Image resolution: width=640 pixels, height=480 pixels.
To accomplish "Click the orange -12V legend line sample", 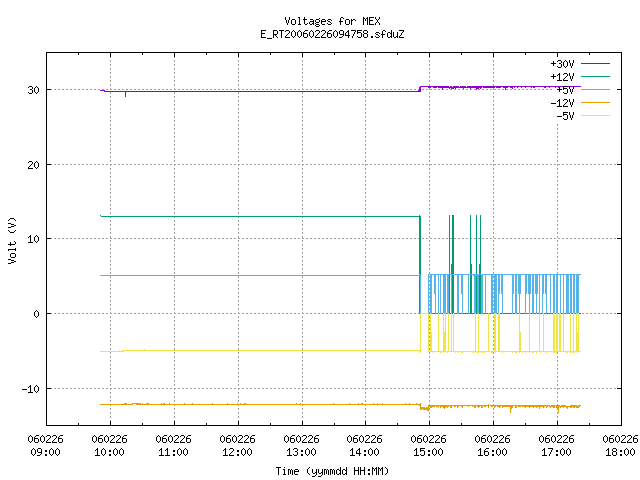I will click(x=595, y=102).
